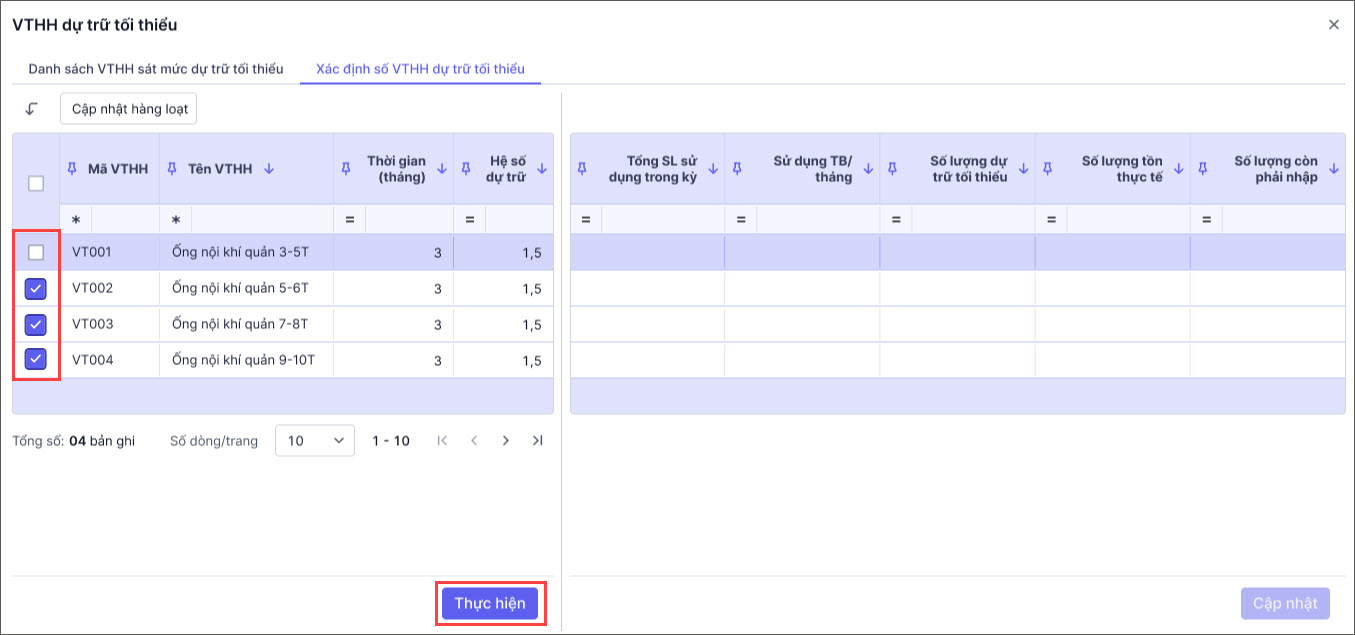Pin the Hệ số dự trữ column
This screenshot has height=635, width=1355.
coord(466,169)
